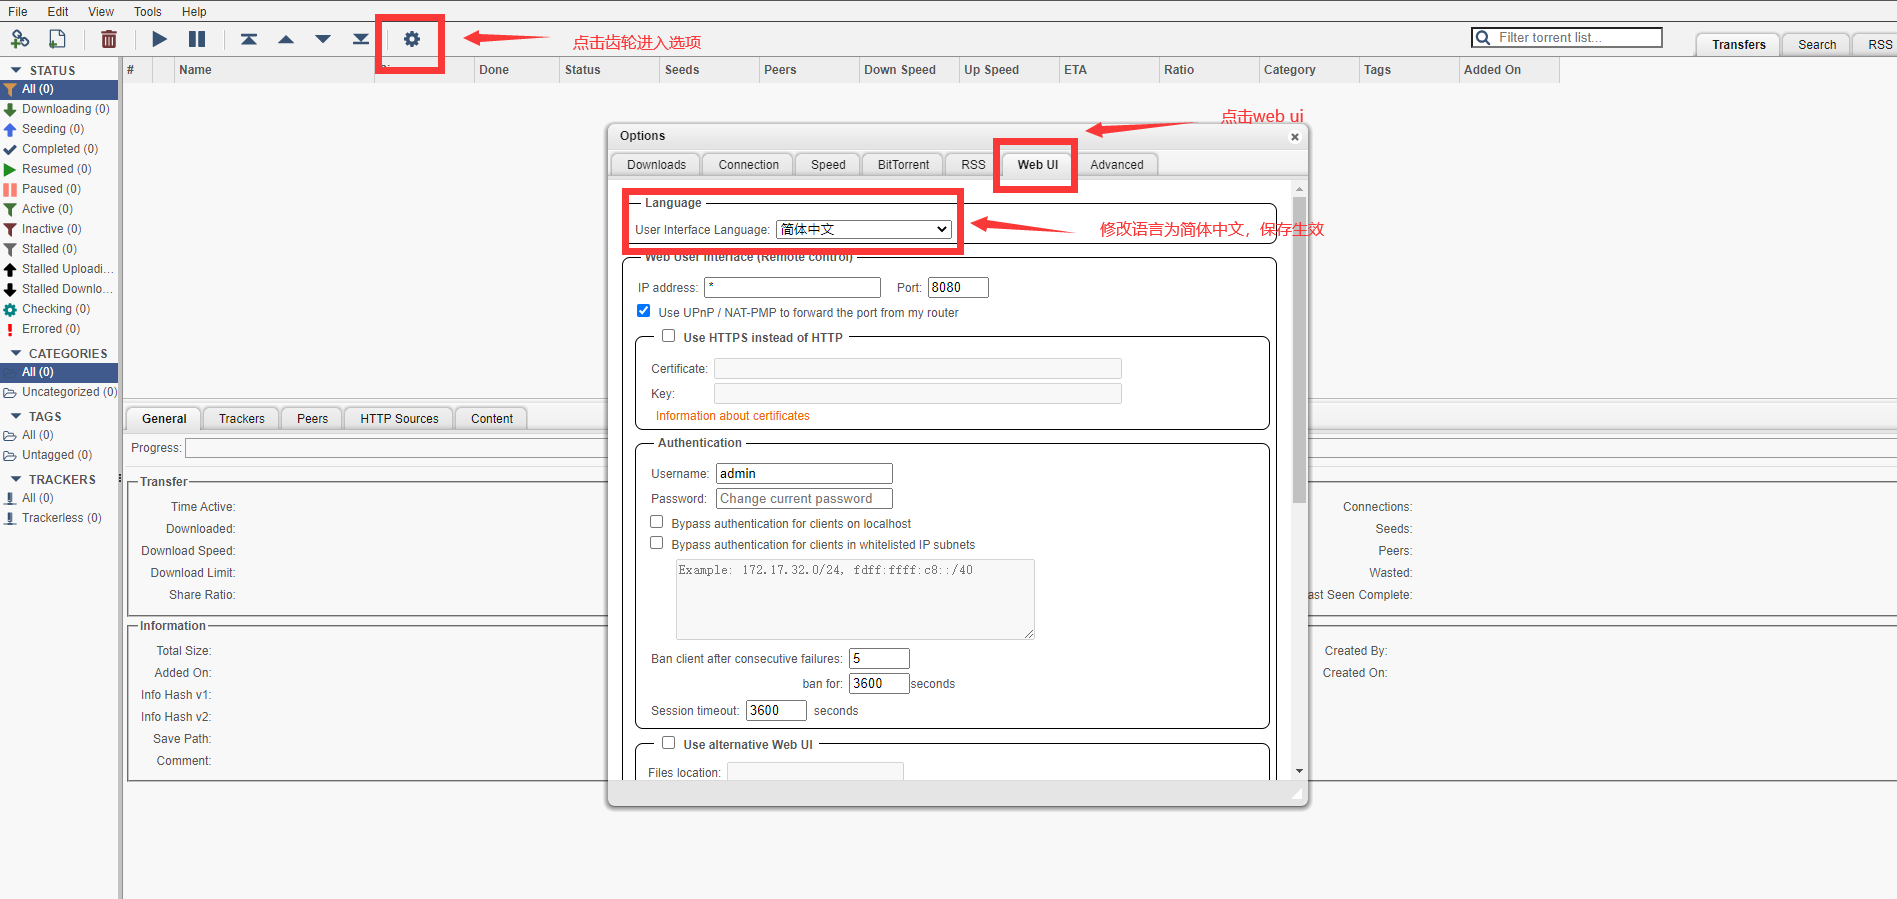Viewport: 1897px width, 899px height.
Task: Switch to the BitTorrent options tab
Action: coord(903,165)
